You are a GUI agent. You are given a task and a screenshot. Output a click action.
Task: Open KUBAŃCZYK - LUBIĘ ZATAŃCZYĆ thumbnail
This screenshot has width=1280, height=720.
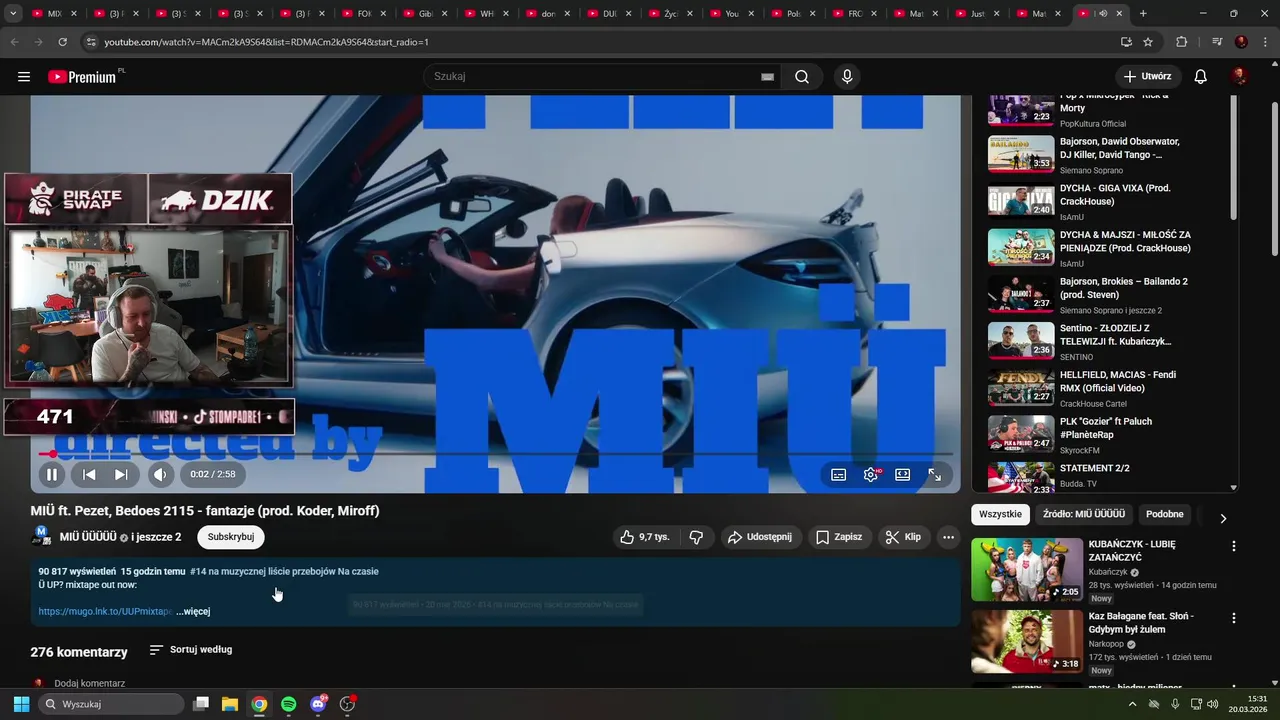point(1027,570)
